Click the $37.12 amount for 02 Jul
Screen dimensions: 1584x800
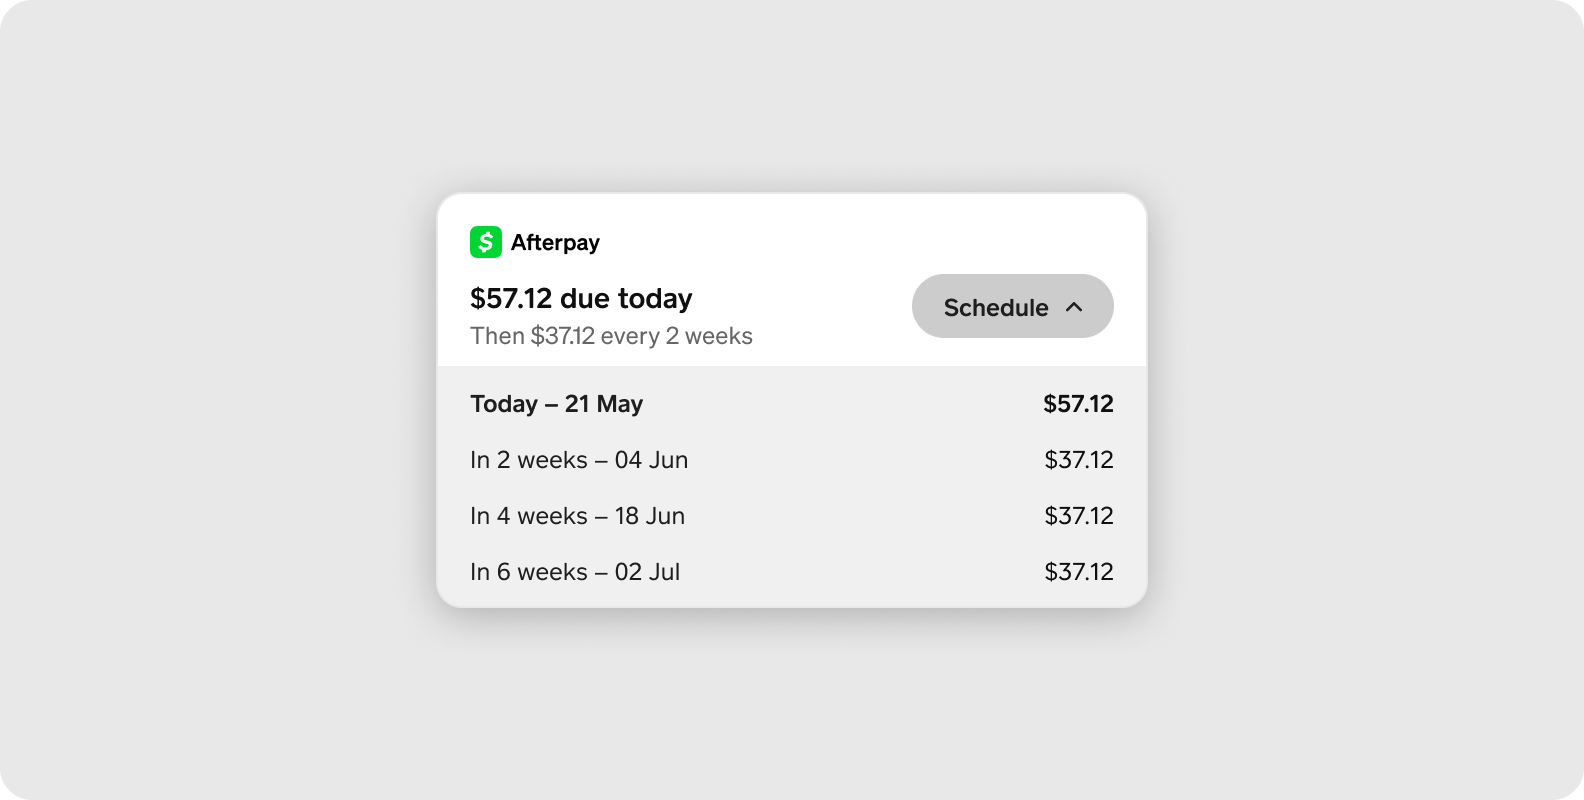pyautogui.click(x=1079, y=572)
